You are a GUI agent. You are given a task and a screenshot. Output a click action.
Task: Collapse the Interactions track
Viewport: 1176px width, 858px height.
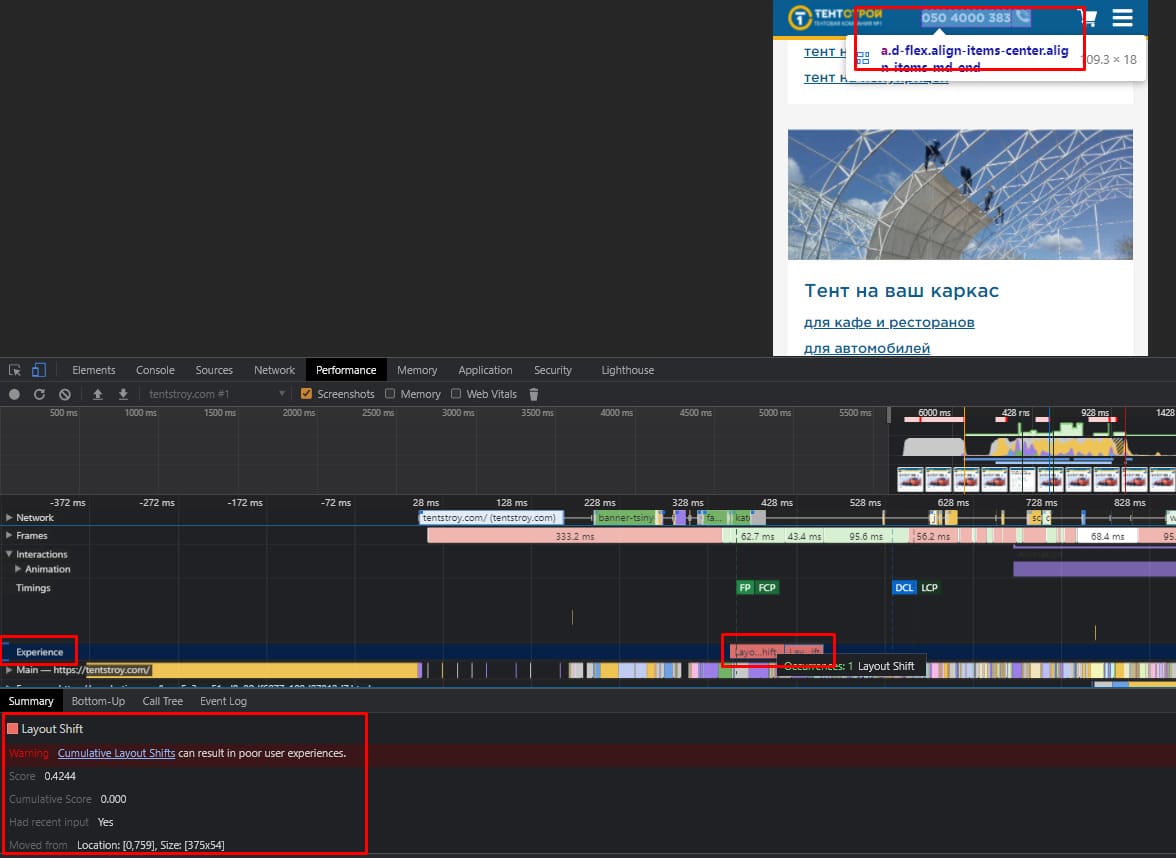(x=10, y=554)
